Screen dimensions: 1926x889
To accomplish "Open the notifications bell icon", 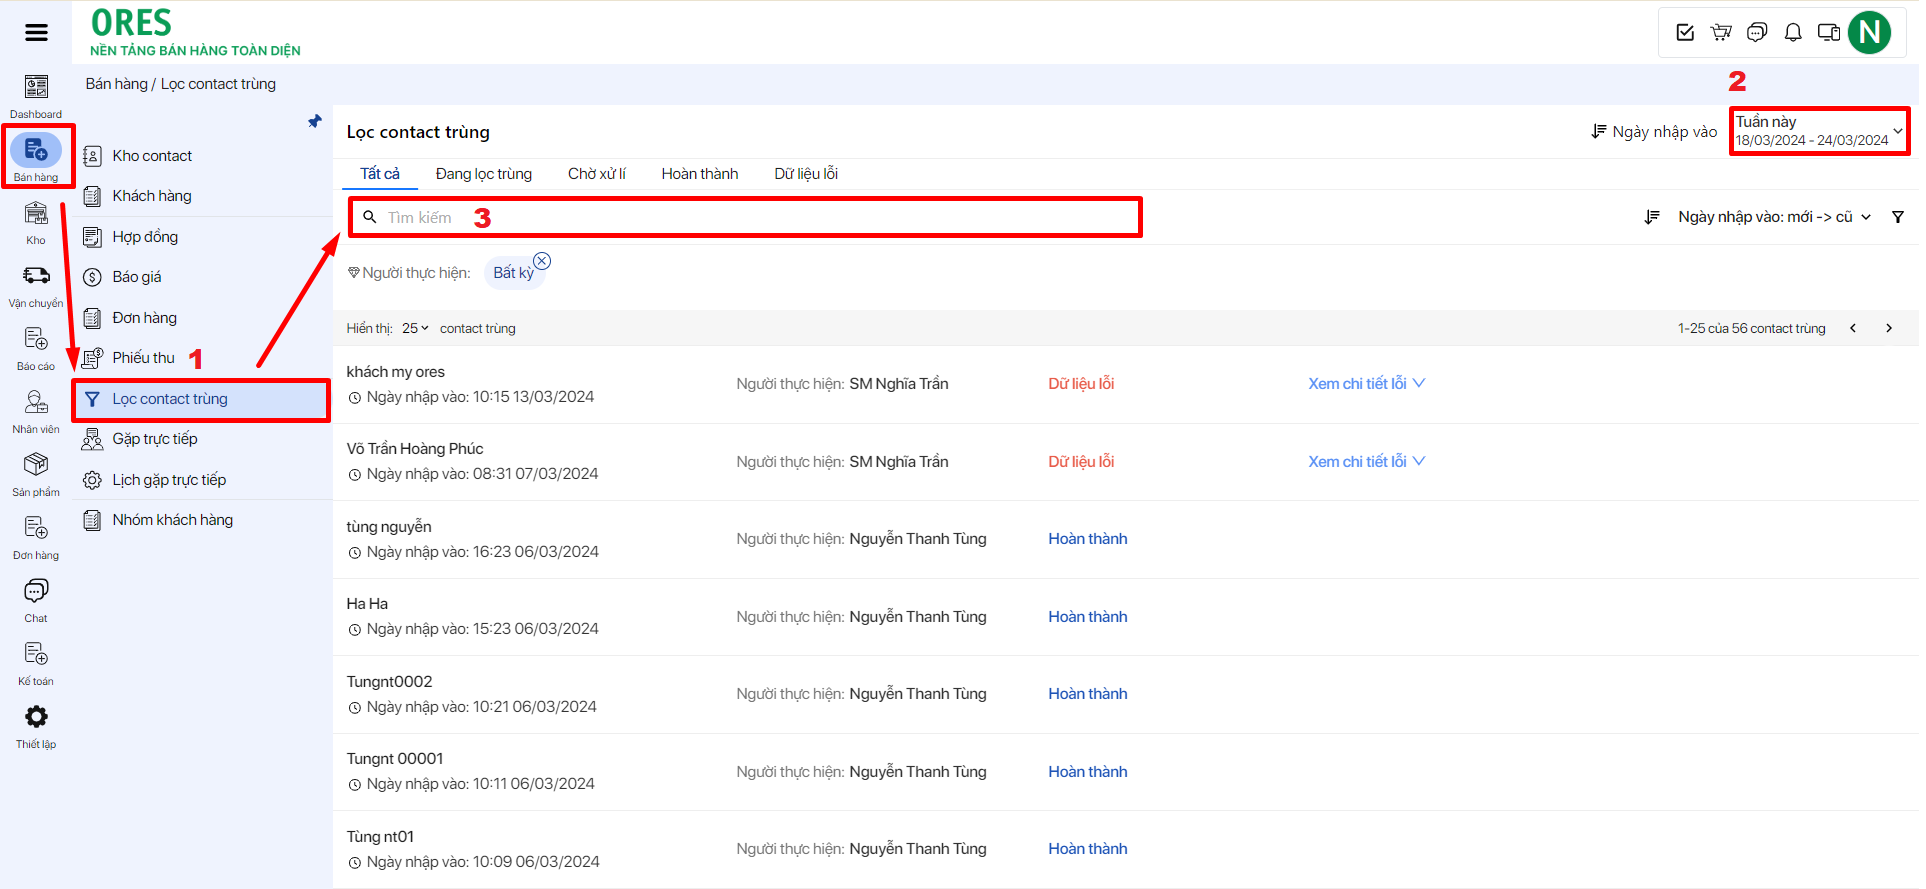I will click(1793, 33).
